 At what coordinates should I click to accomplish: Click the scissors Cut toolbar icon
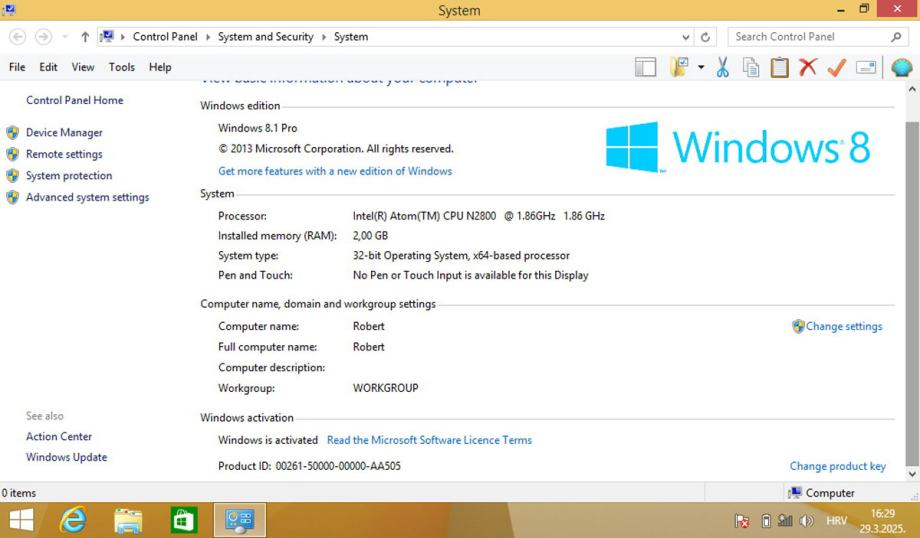(x=722, y=67)
